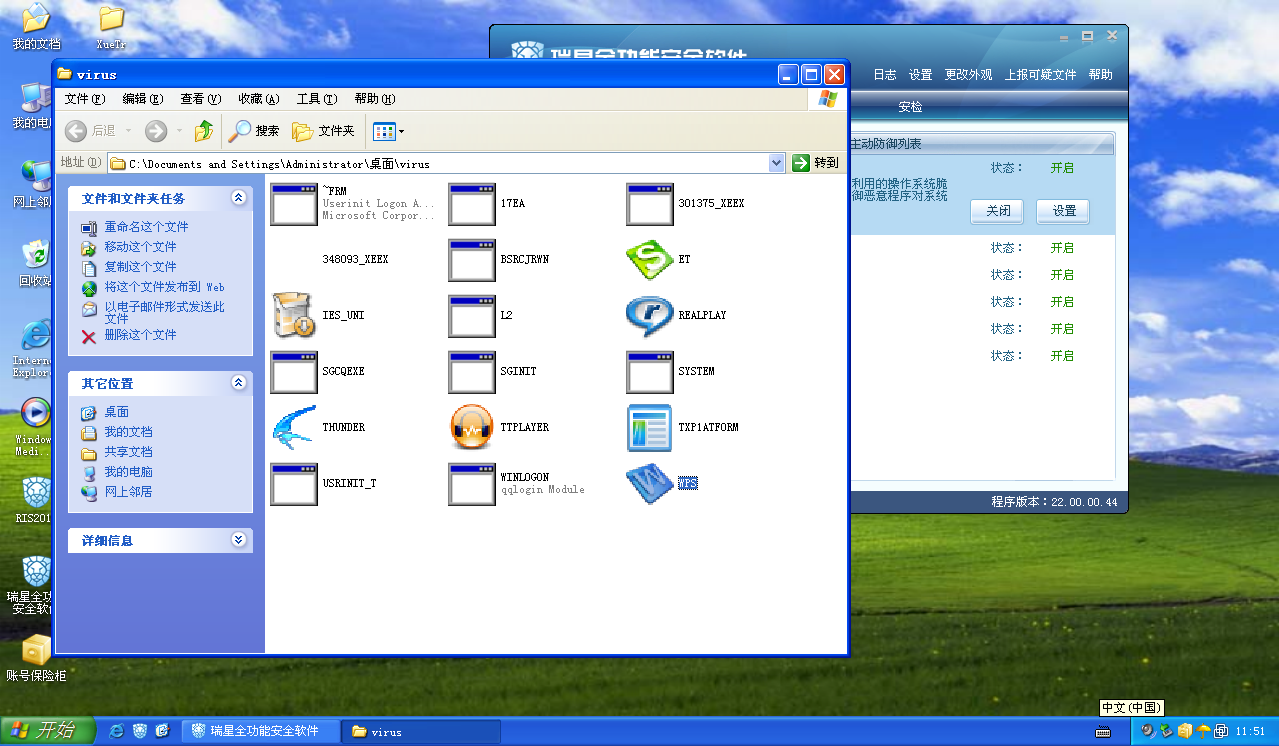This screenshot has height=746, width=1279.
Task: Collapse the 文件和文件夹任务 panel
Action: [x=238, y=198]
